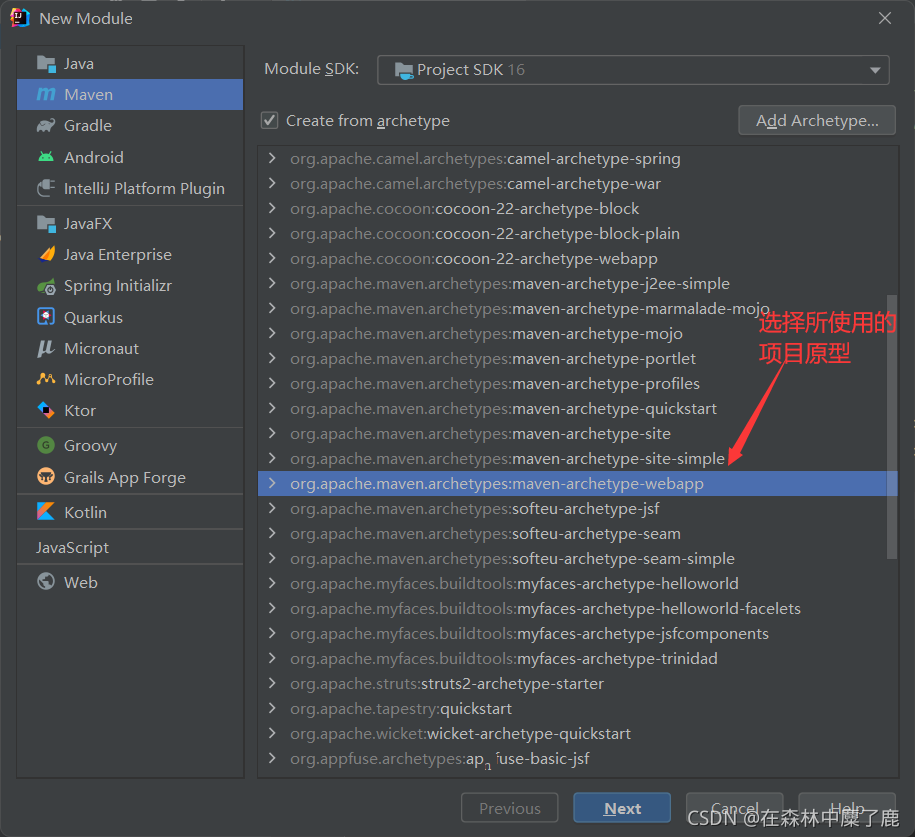
Task: Select myfaces-archetype-helloworld row
Action: (578, 584)
